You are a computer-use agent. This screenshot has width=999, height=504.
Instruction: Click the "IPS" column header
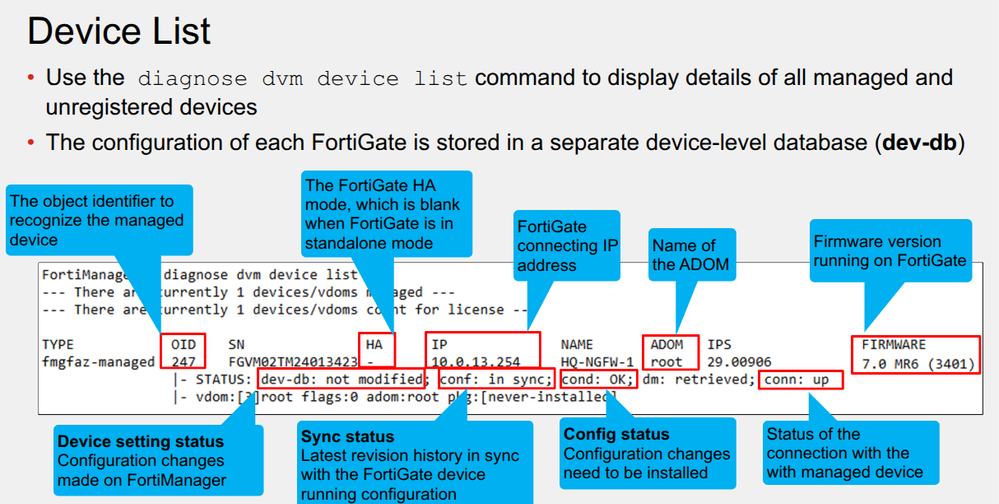click(719, 345)
